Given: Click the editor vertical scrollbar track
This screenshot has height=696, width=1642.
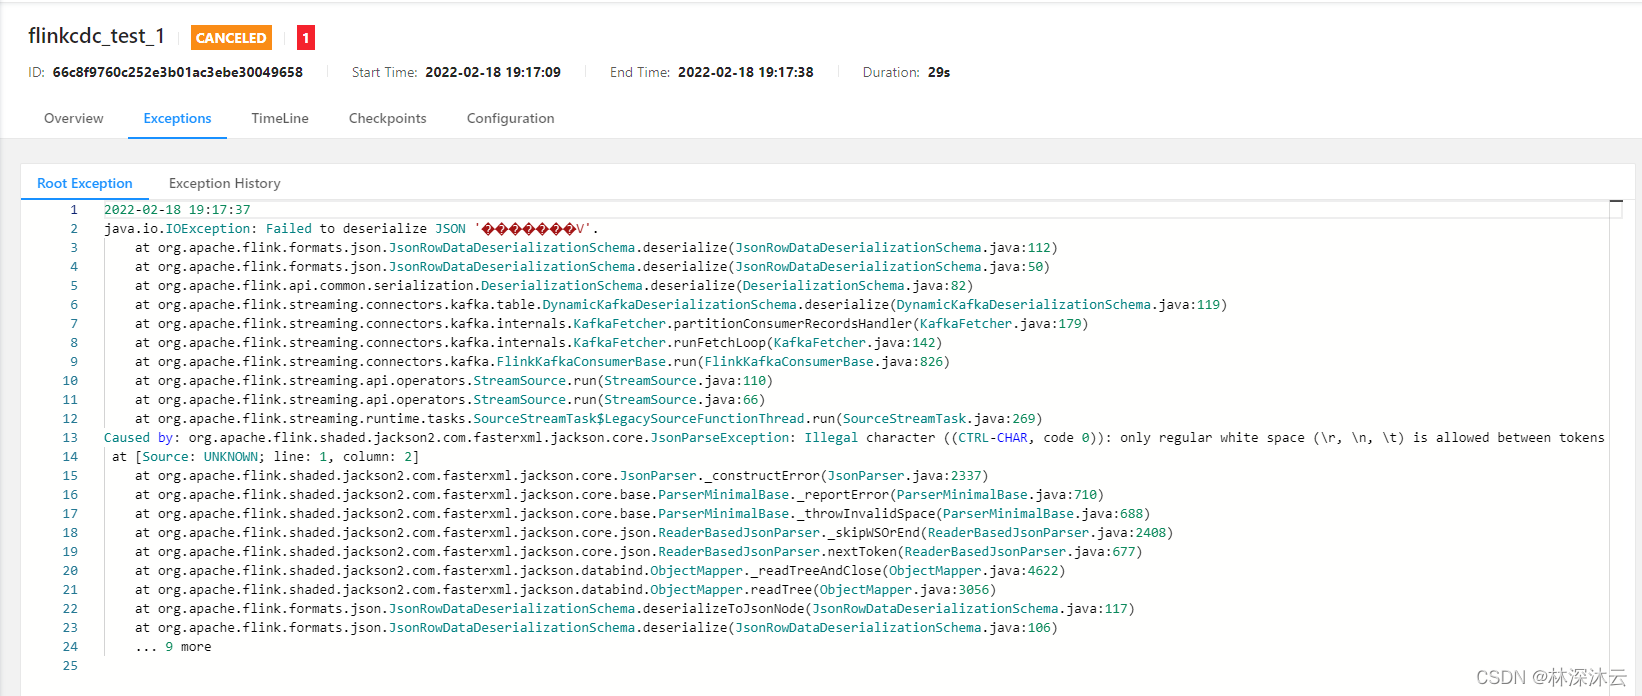Looking at the screenshot, I should pos(1615,450).
